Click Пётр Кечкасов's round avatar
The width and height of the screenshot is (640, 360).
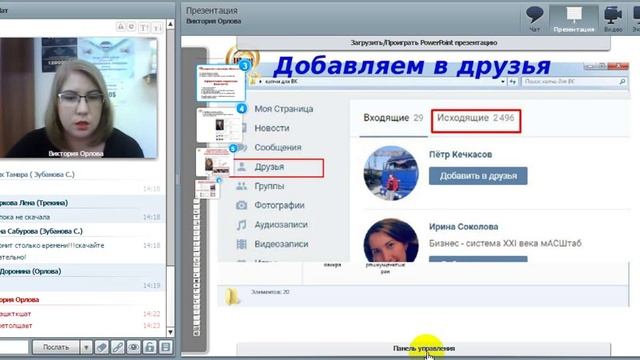[x=391, y=173]
